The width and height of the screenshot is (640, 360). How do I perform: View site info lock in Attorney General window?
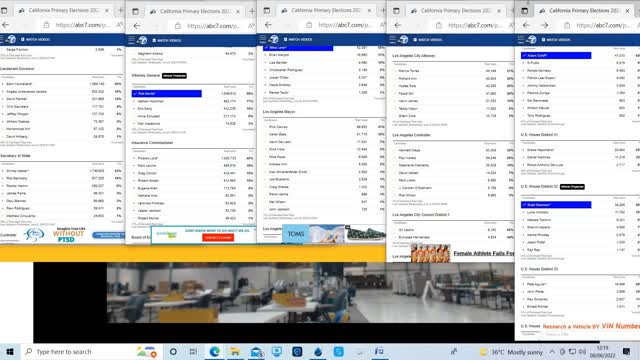pos(178,26)
